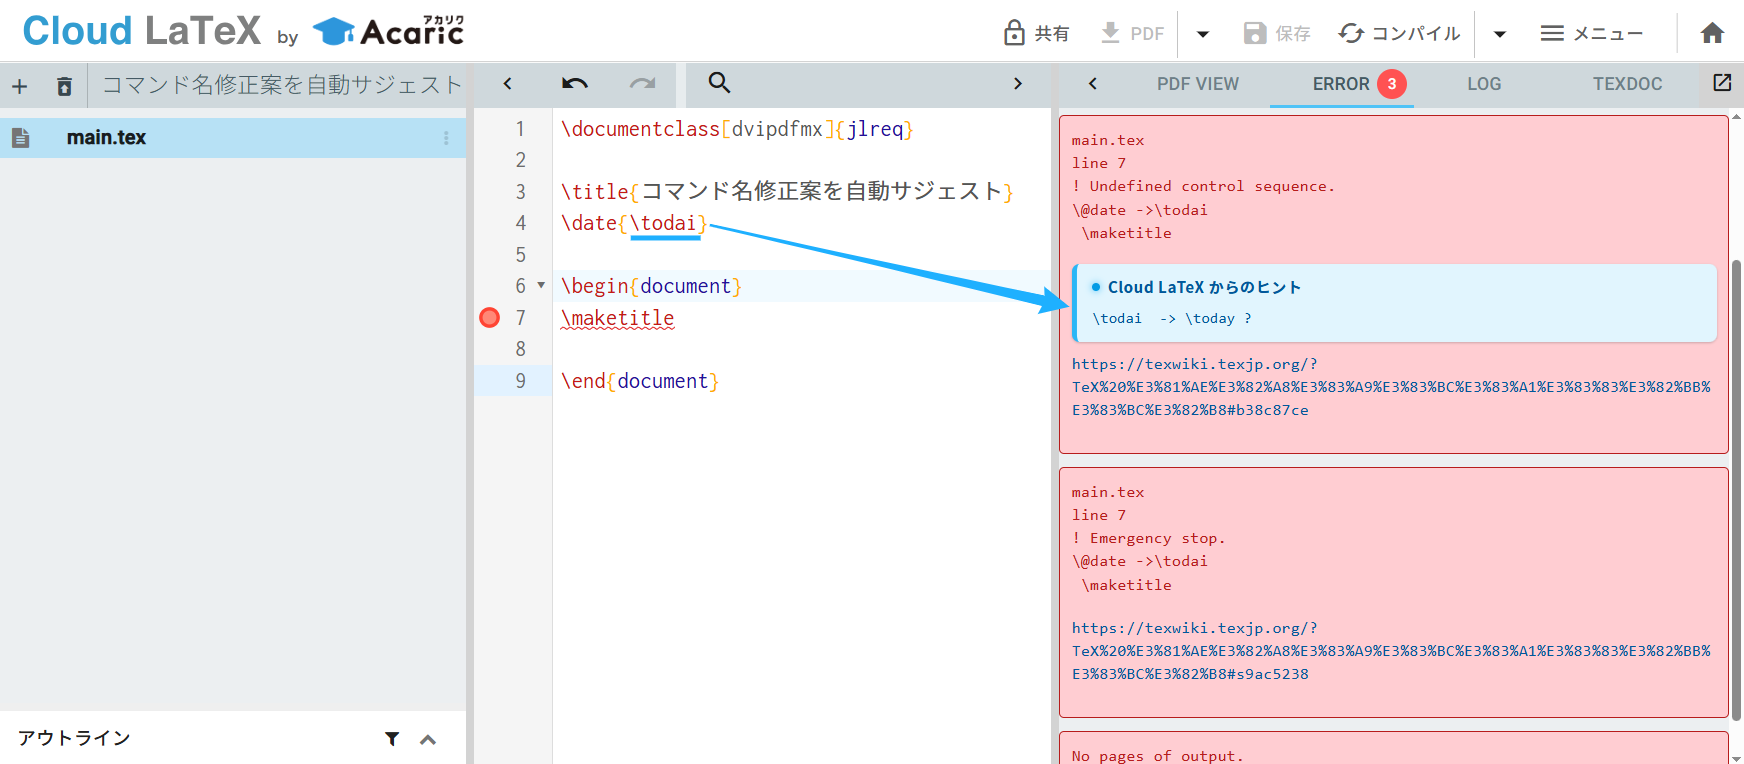Open editor search

(x=719, y=83)
